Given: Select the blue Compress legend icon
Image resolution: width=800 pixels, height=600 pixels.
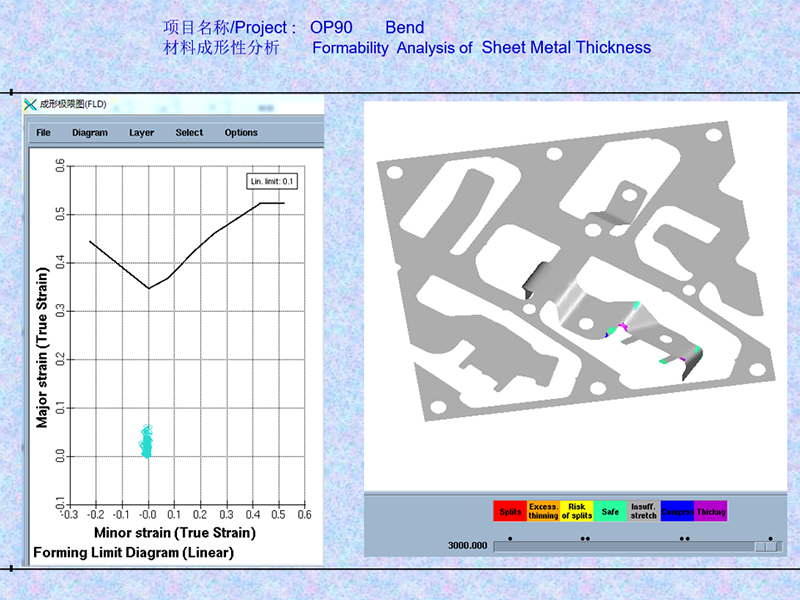Looking at the screenshot, I should coord(677,510).
